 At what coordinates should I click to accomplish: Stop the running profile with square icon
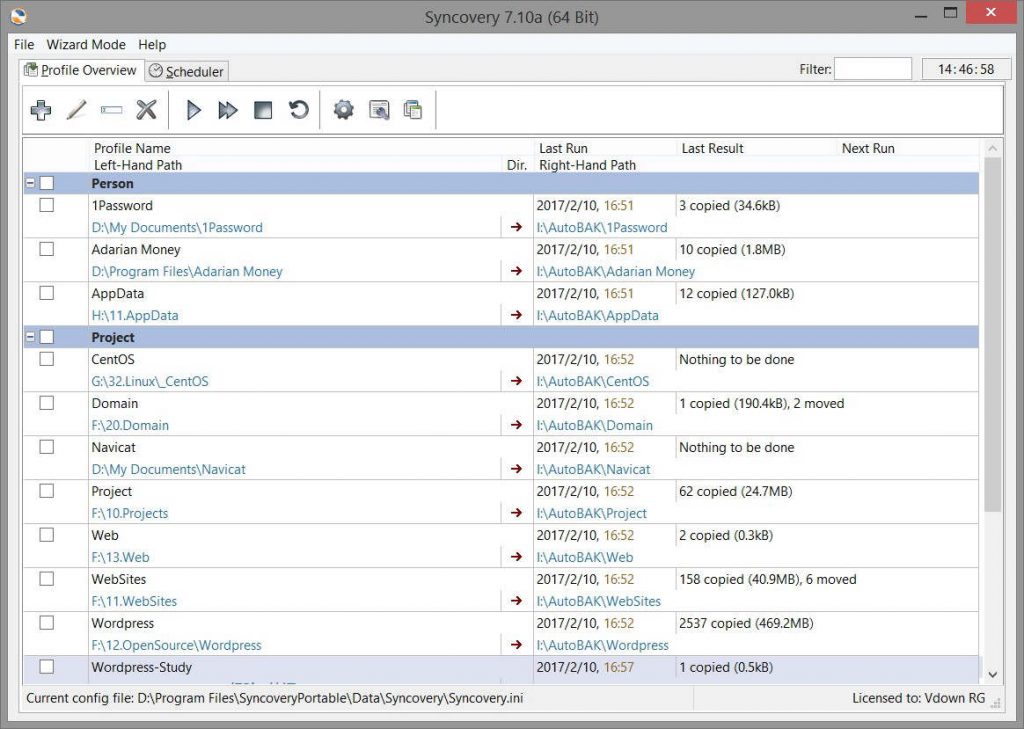pos(263,110)
